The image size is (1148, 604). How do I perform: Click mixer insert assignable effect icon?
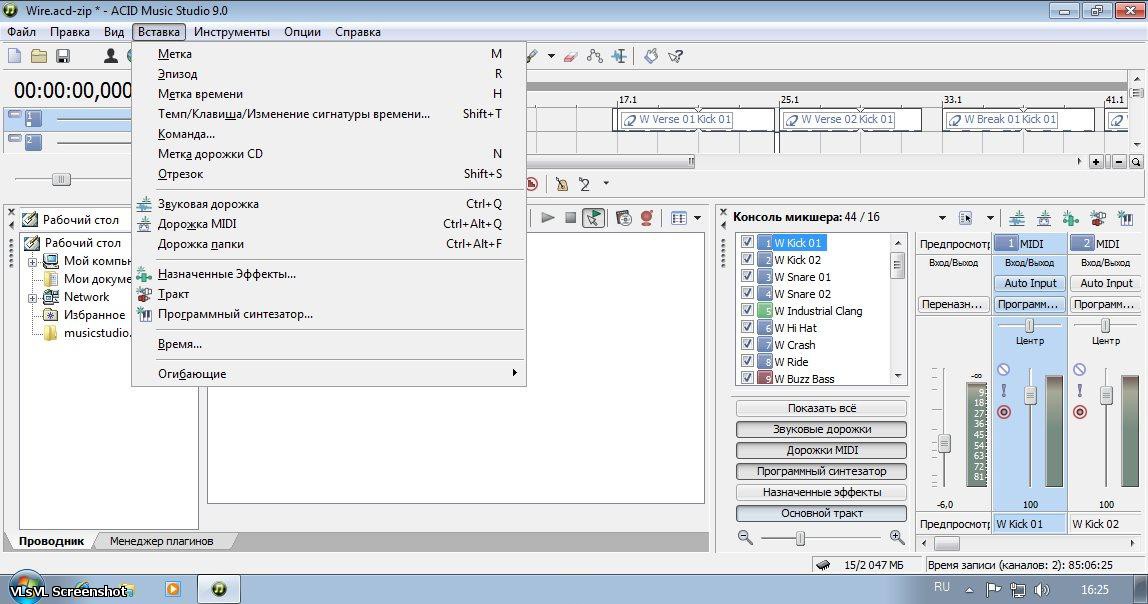coord(1070,217)
